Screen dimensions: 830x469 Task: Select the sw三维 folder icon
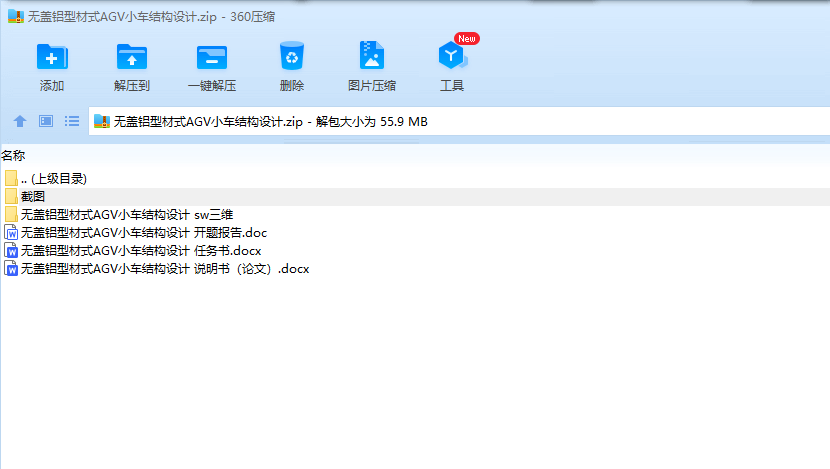click(x=11, y=214)
